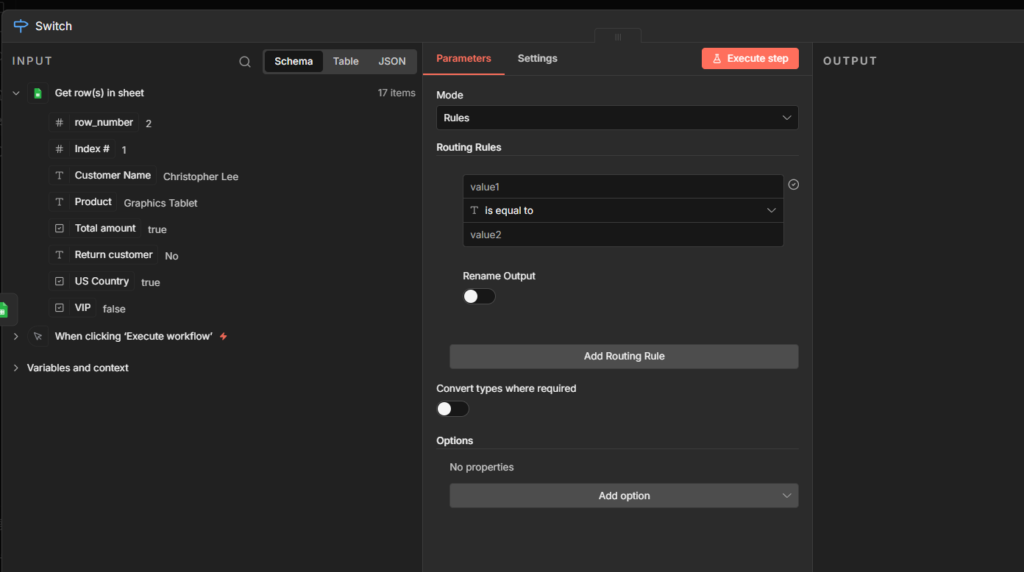Click the Google Sheets node icon

[x=38, y=93]
